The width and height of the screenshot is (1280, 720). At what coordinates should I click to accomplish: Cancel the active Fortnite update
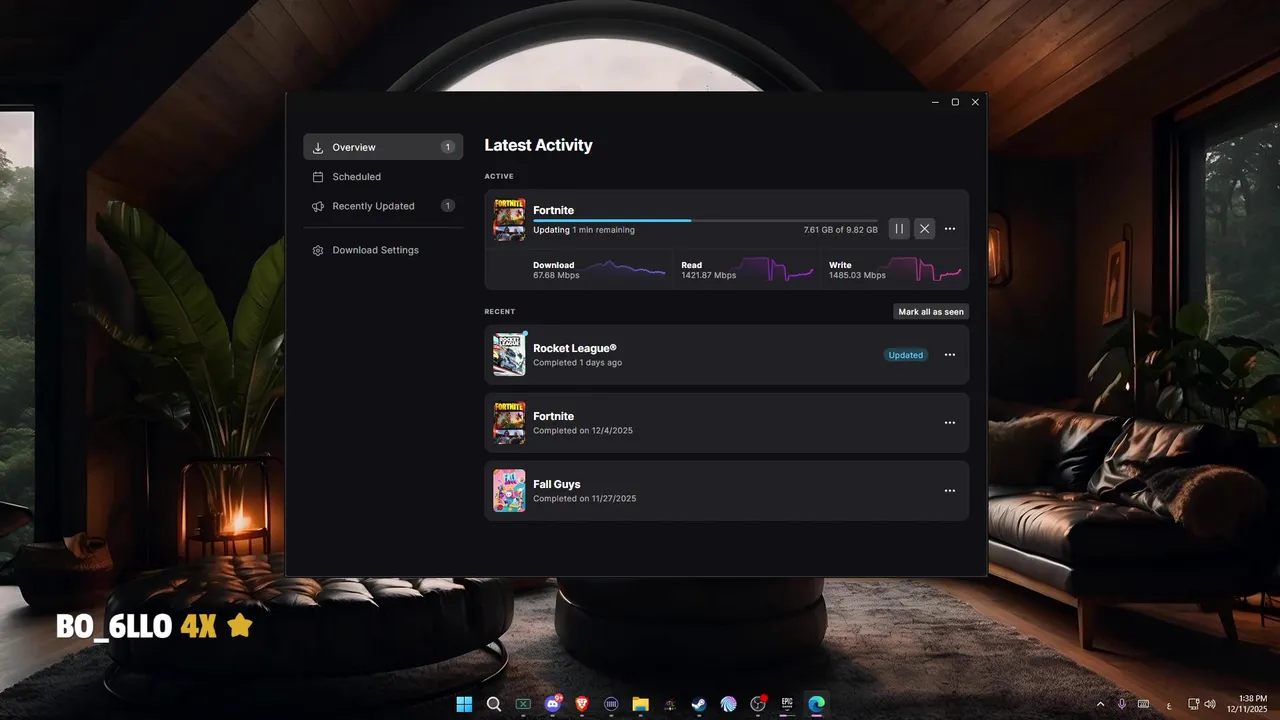(925, 229)
